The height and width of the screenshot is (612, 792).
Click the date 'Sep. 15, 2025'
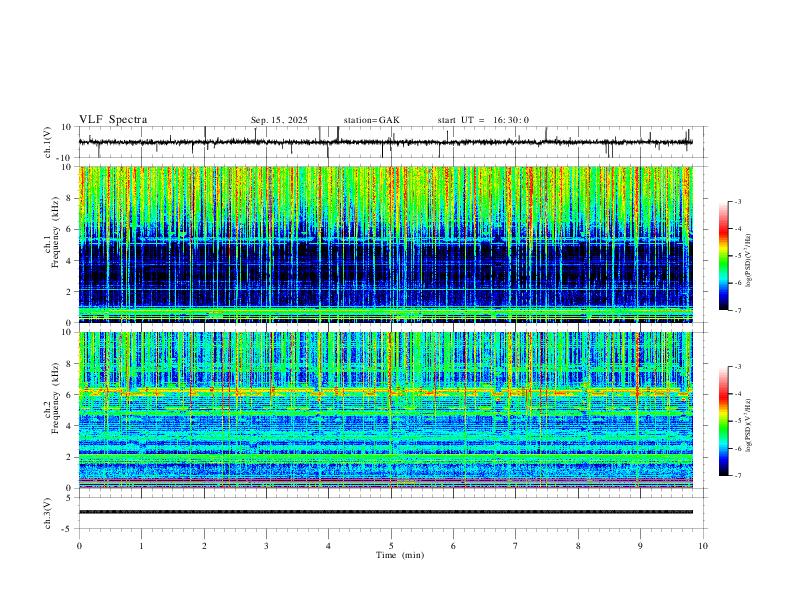tap(279, 120)
